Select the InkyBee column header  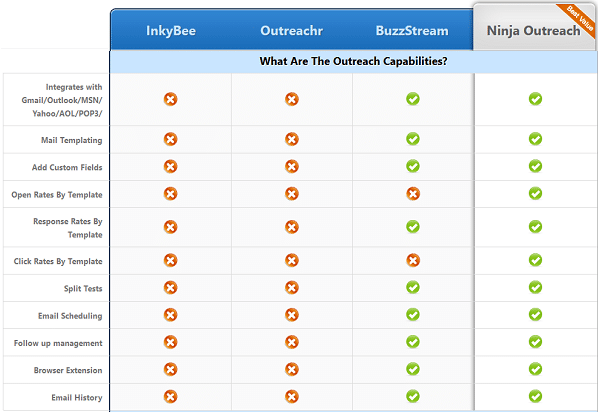(171, 31)
